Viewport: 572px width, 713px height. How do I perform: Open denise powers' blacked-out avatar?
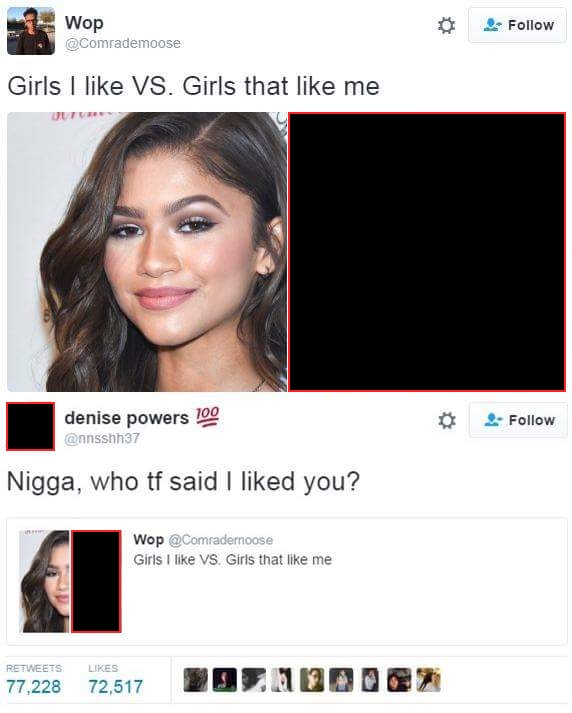(x=30, y=427)
